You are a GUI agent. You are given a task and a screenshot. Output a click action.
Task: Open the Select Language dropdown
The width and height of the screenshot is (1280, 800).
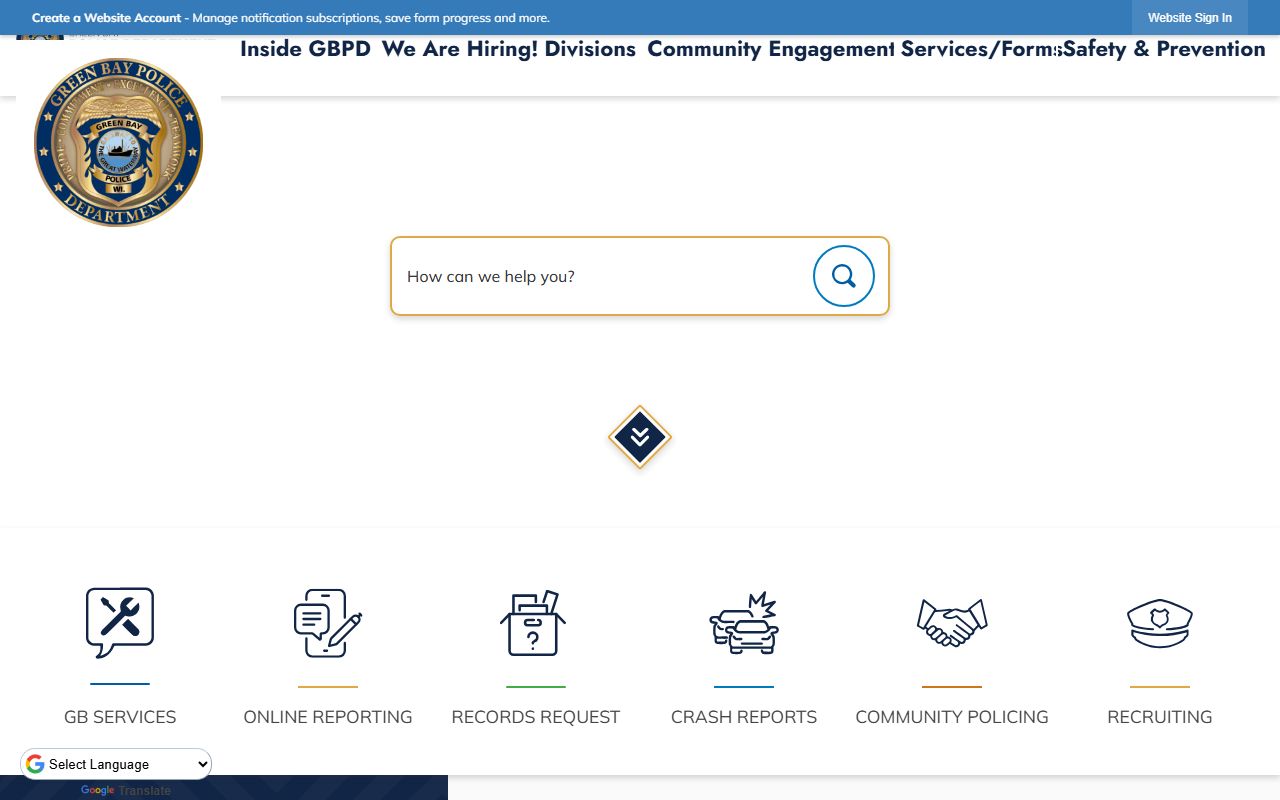tap(116, 764)
